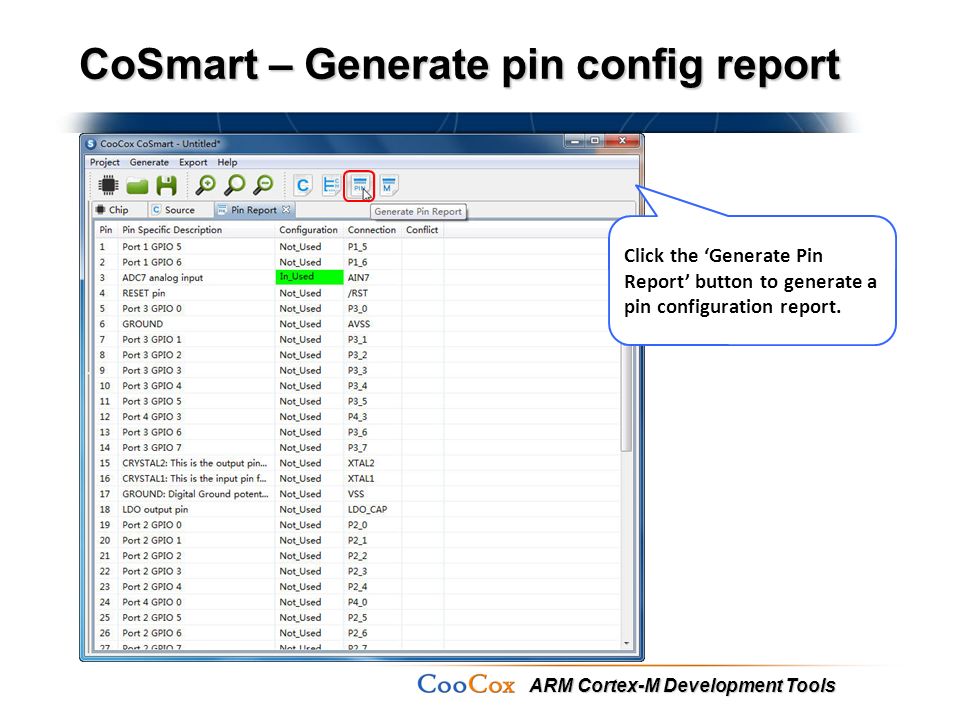Open the Project menu
The image size is (960, 720).
(105, 162)
